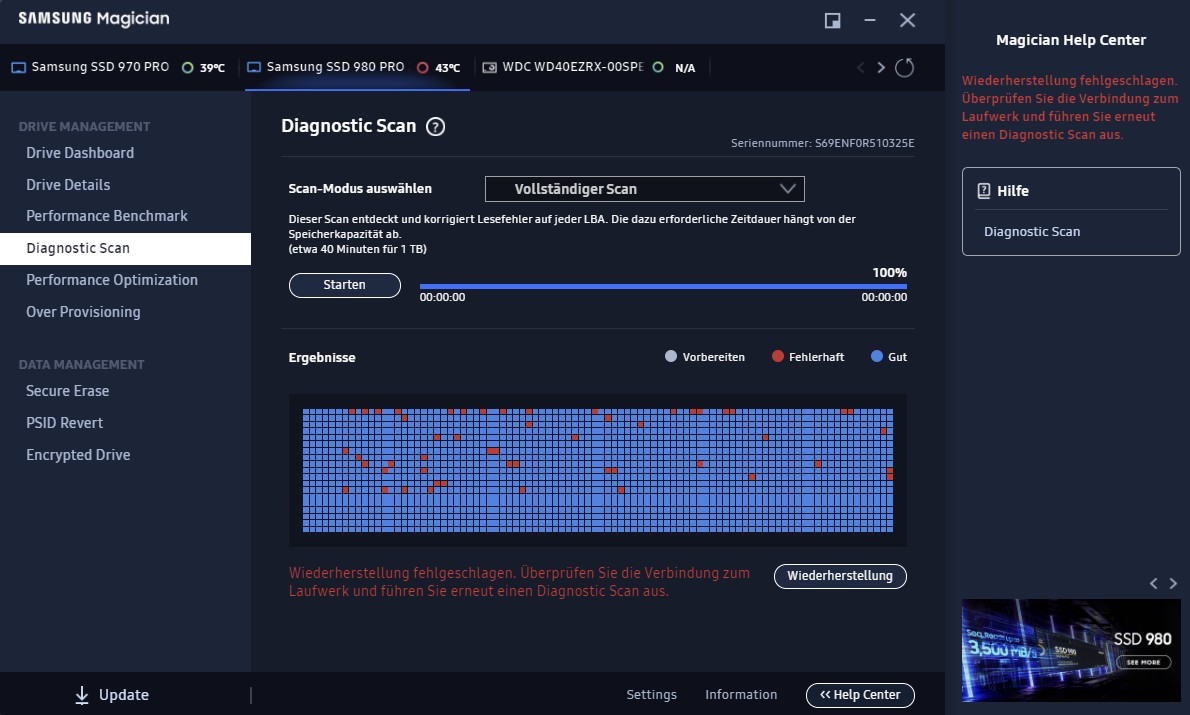Click the Diagnostic Scan help question mark icon

coord(435,127)
